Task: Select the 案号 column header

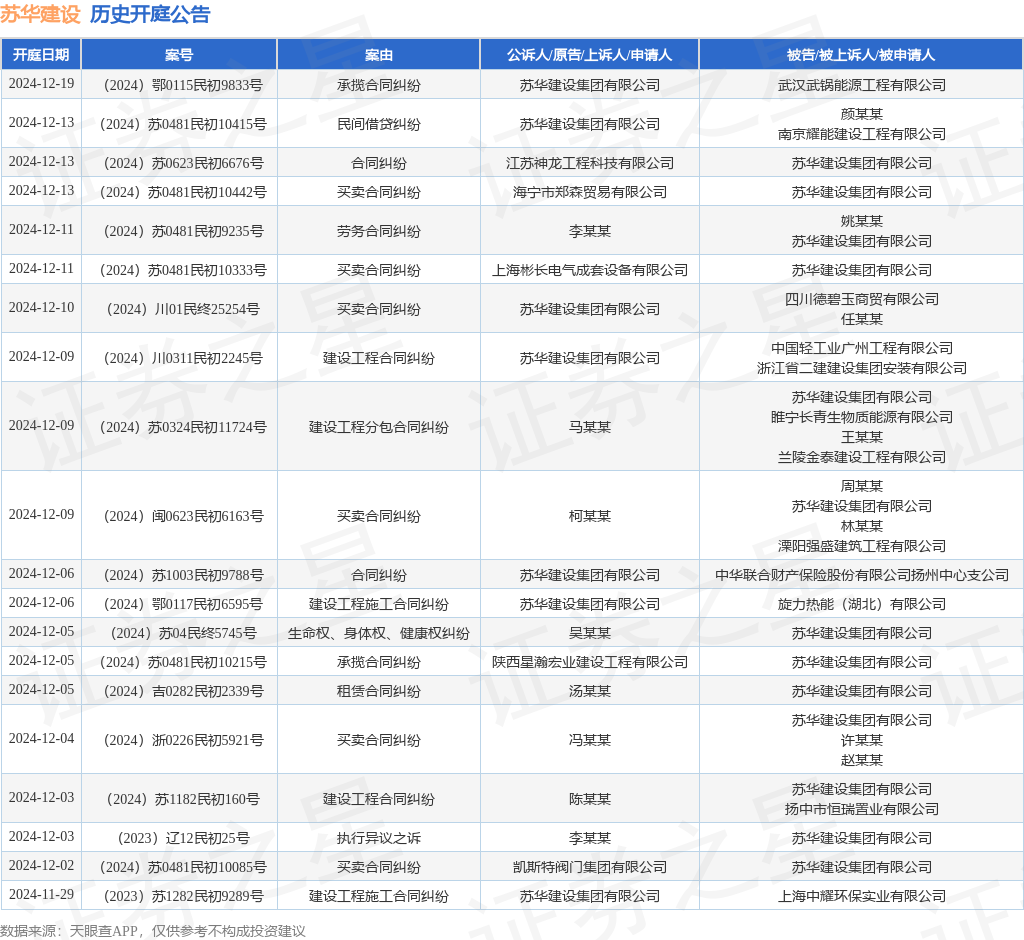Action: coord(179,55)
